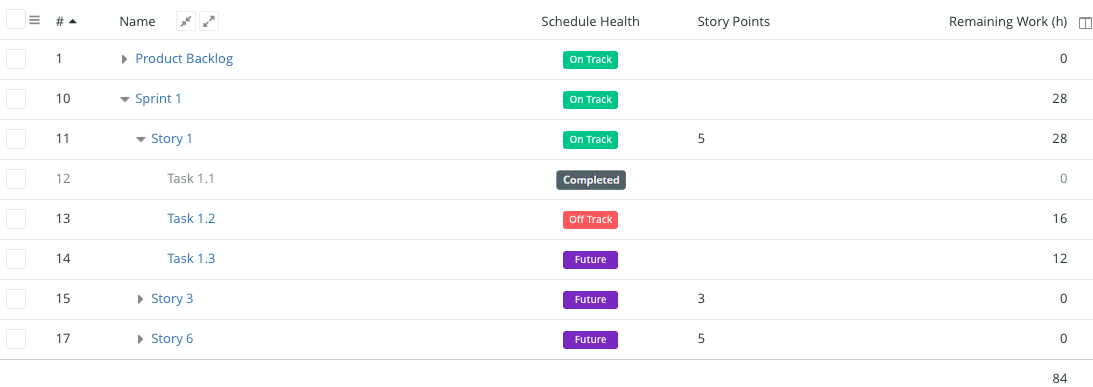Sort by Schedule Health column header
The height and width of the screenshot is (387, 1093).
pyautogui.click(x=590, y=22)
